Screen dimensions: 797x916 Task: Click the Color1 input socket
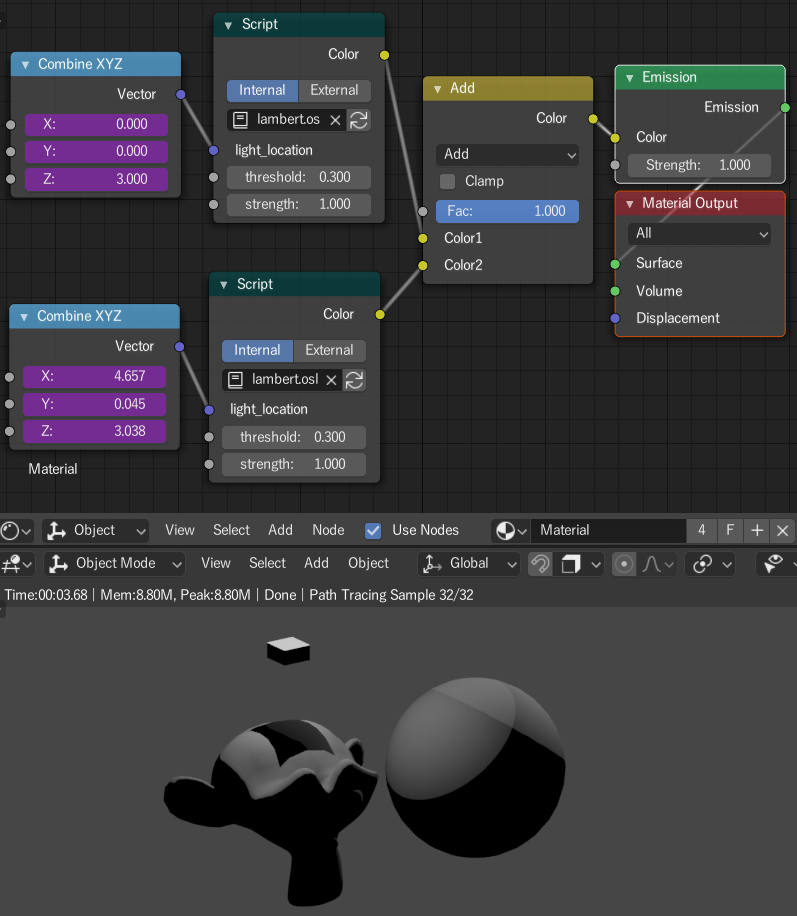pos(422,238)
